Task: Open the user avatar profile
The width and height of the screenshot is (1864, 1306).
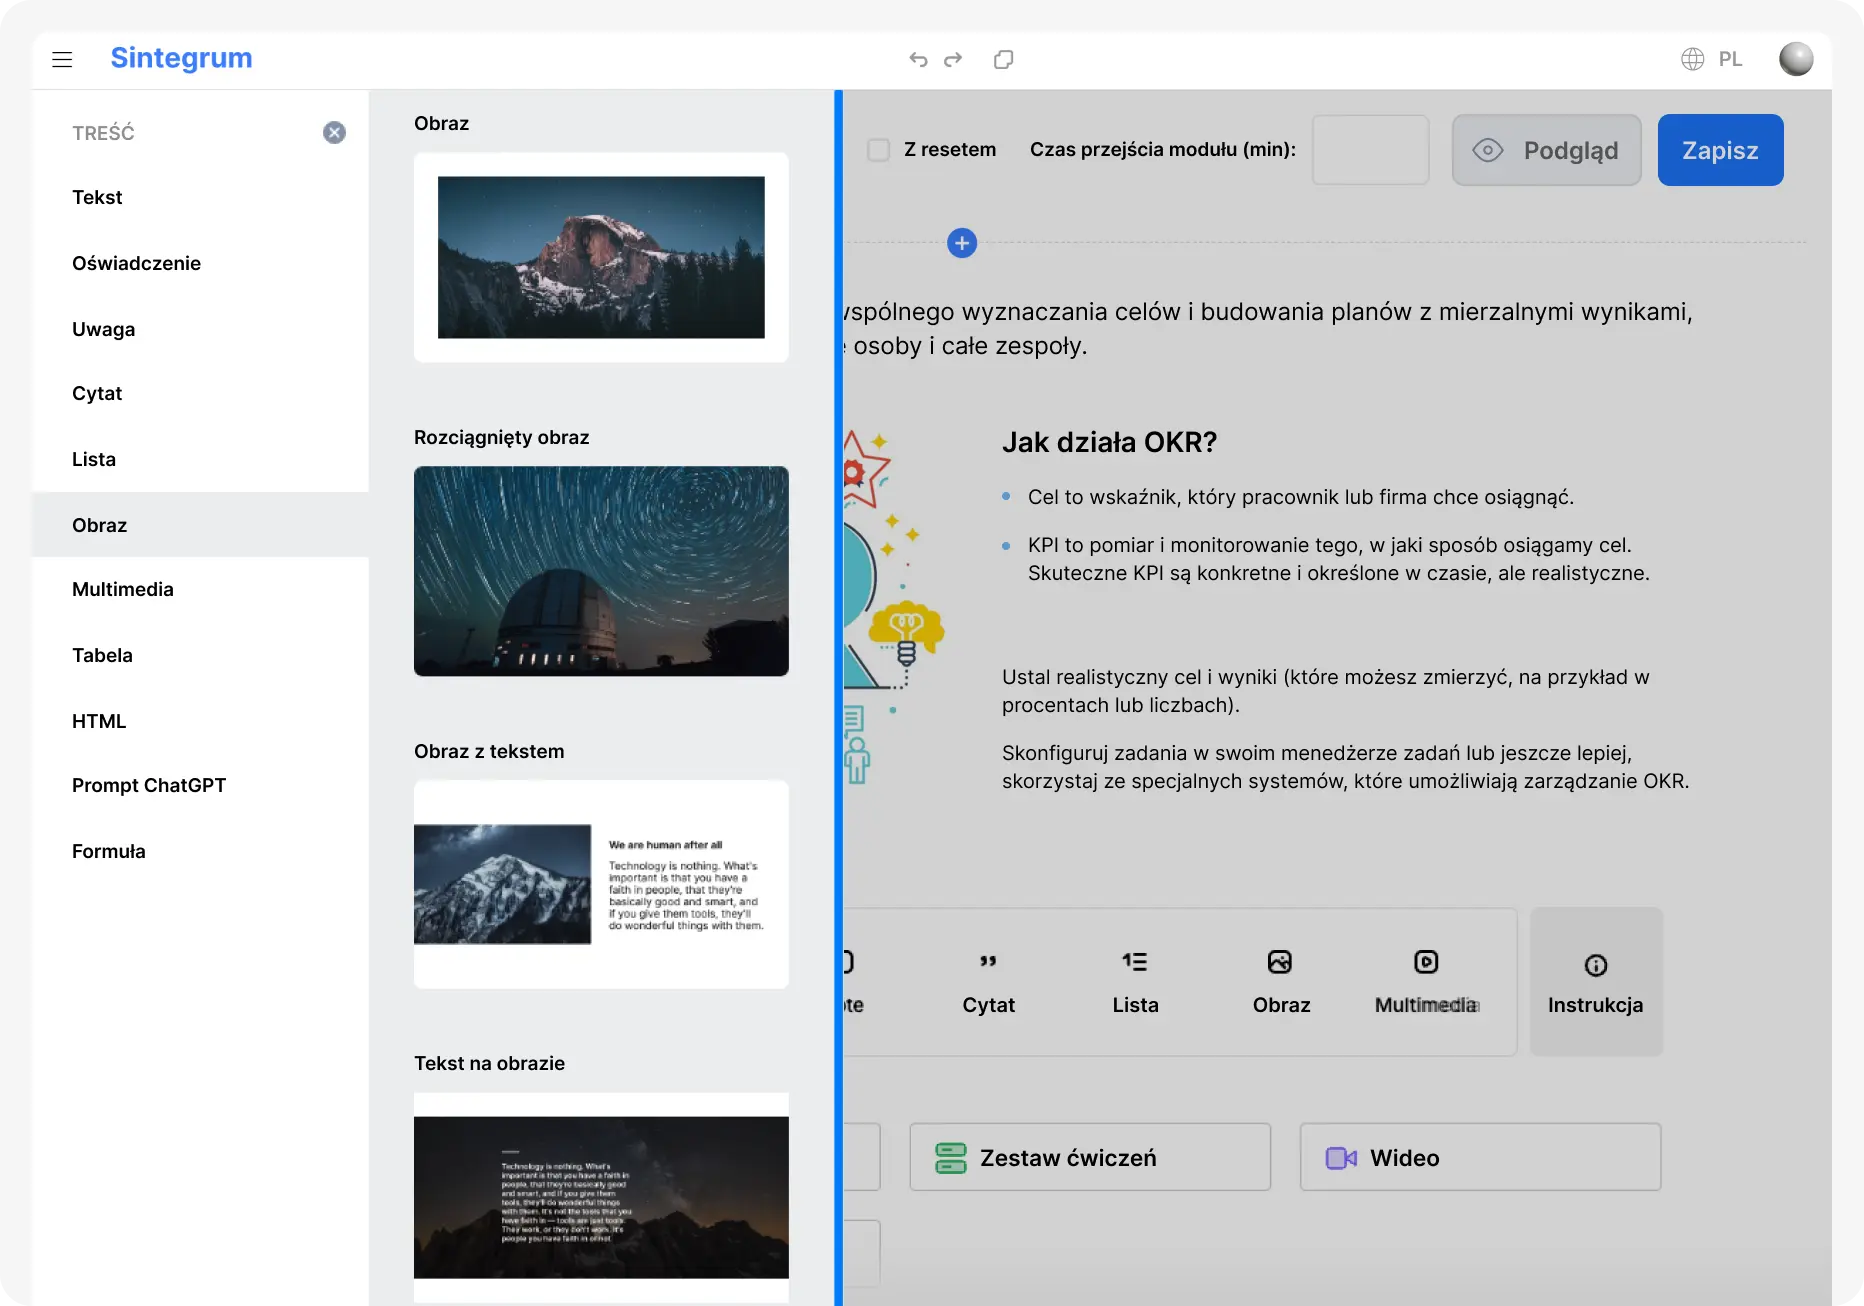Action: tap(1795, 59)
